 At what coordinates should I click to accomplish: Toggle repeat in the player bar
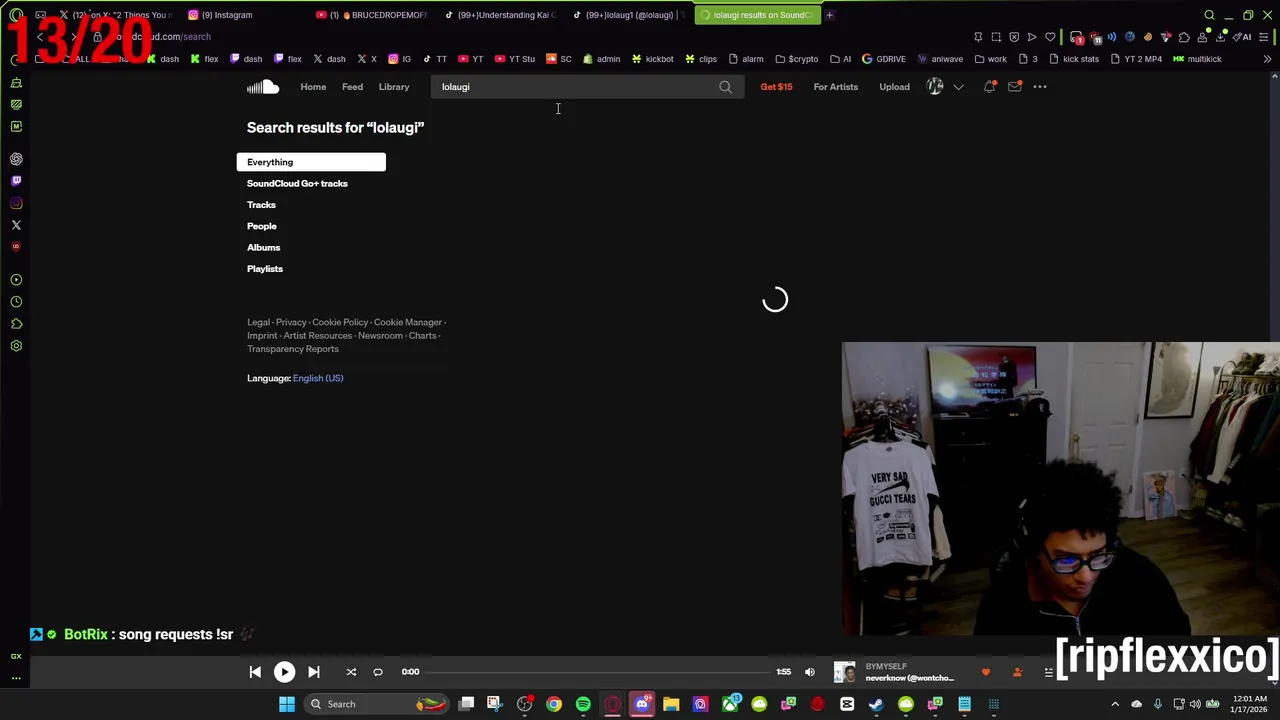point(378,672)
